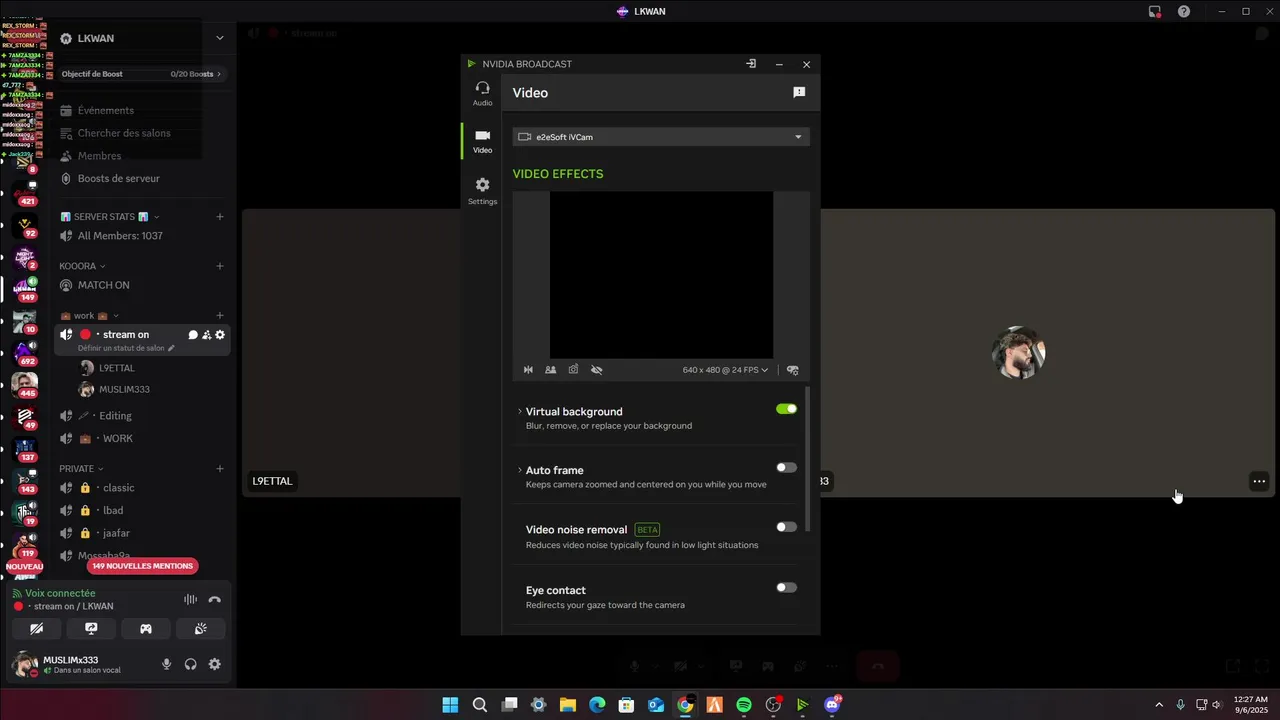
Task: Open more options on the MUSLIM333 tile
Action: (x=1259, y=481)
